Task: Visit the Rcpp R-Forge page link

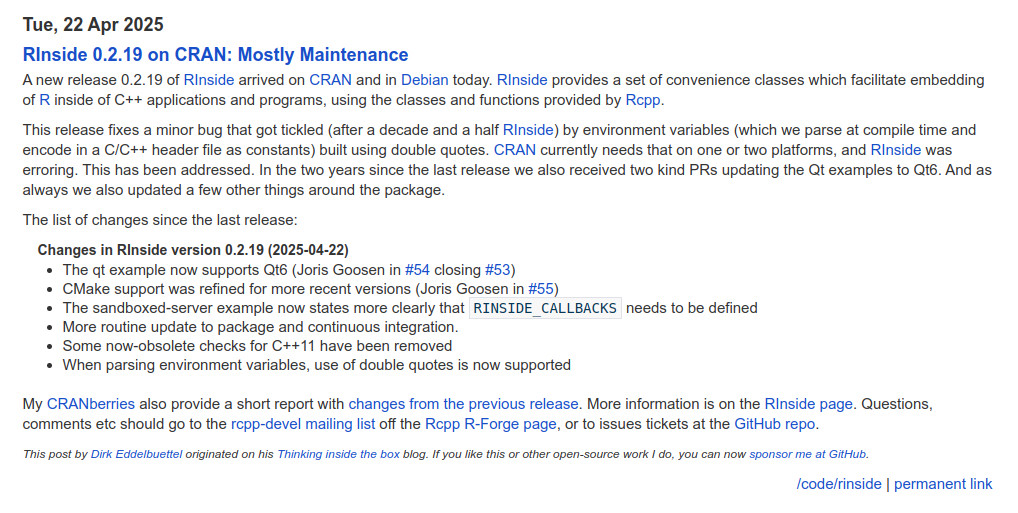Action: pos(491,424)
